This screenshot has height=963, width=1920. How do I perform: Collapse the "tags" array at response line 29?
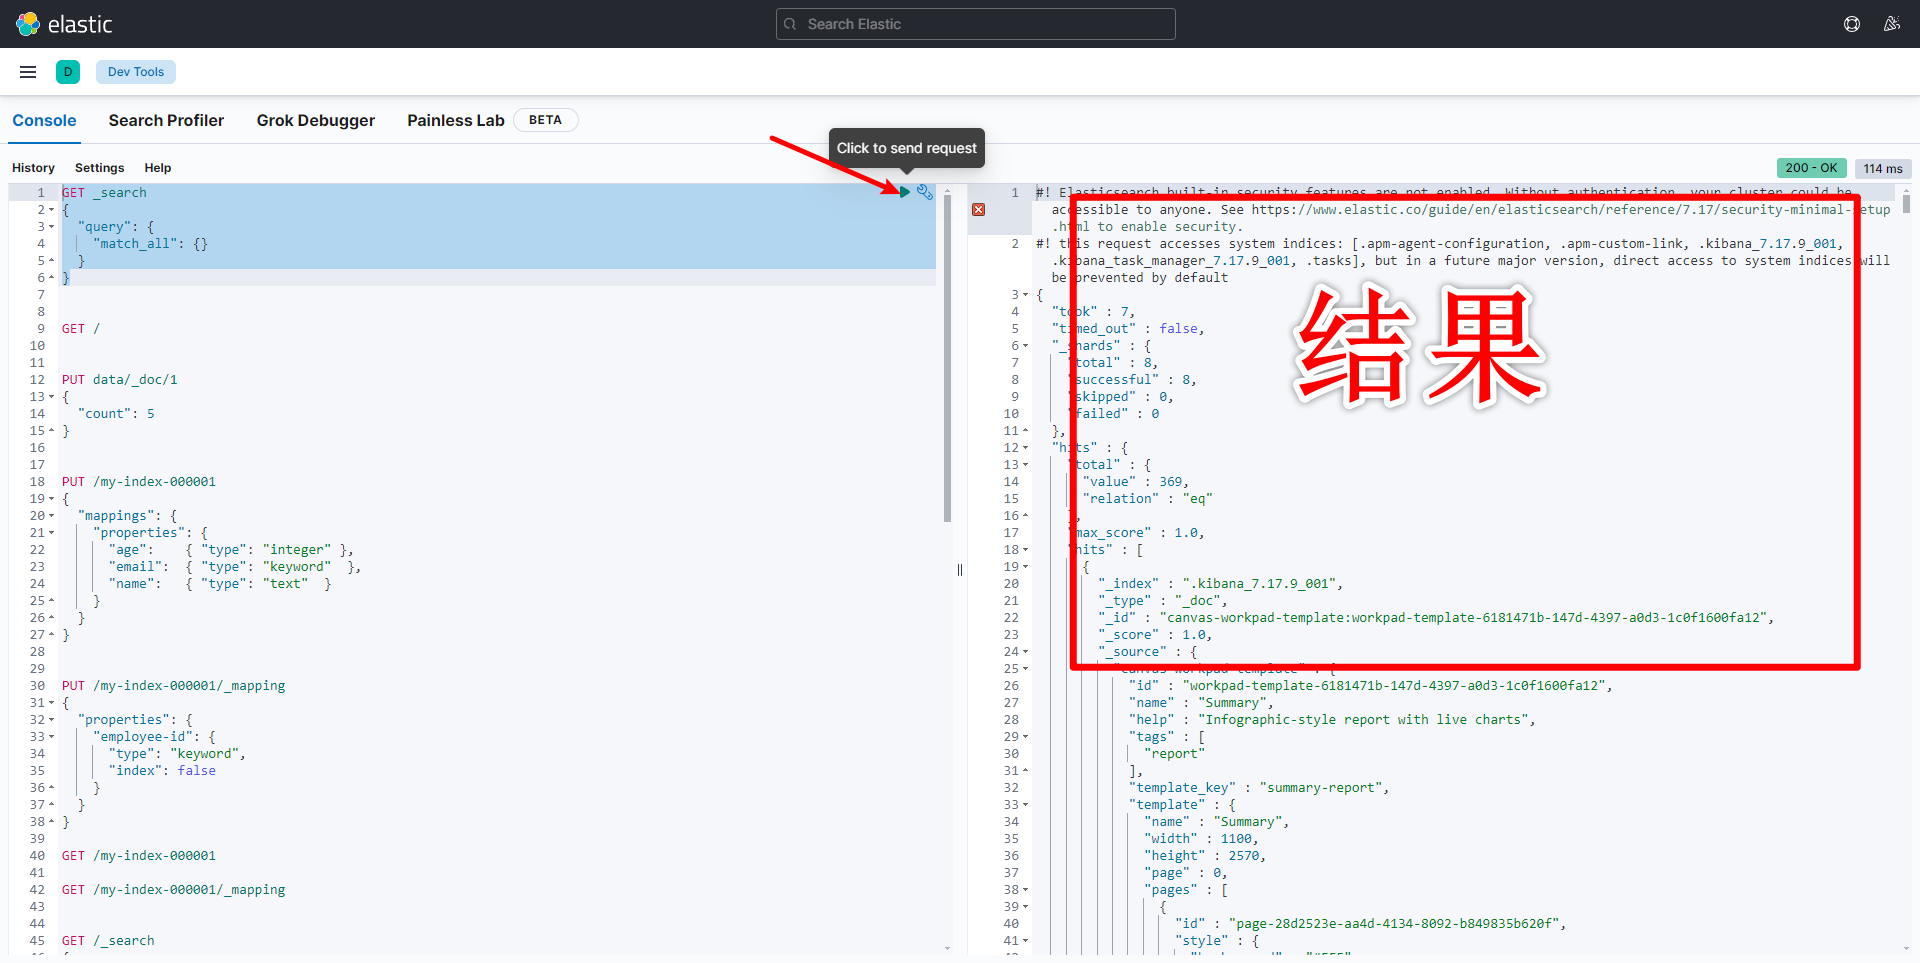(x=1026, y=737)
